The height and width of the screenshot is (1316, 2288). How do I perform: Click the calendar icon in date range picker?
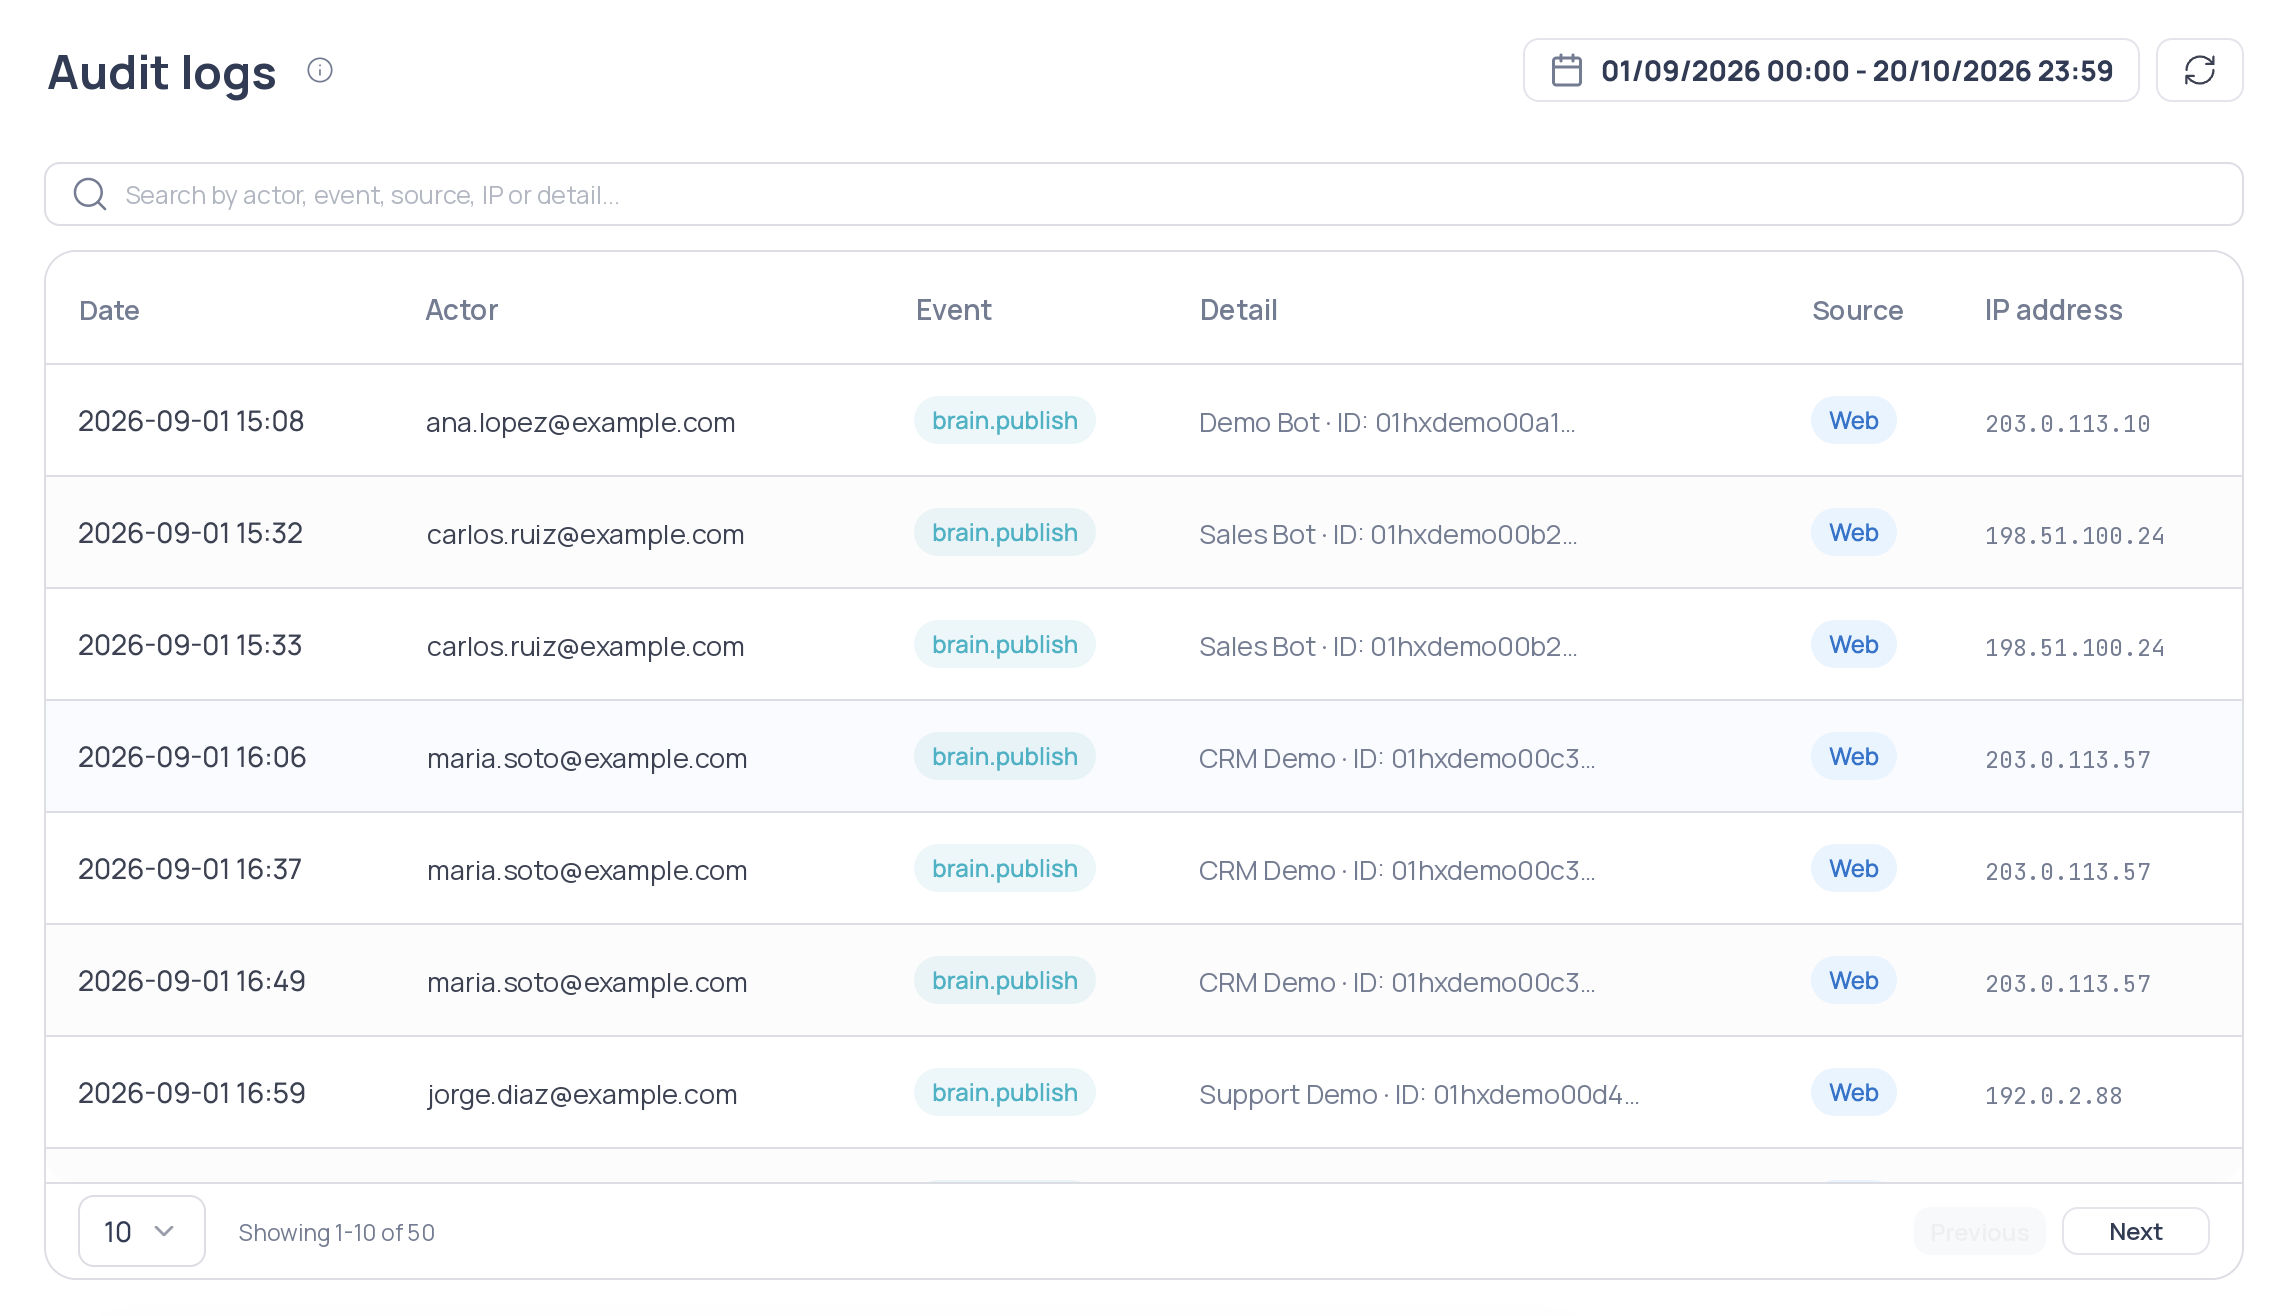click(x=1567, y=70)
